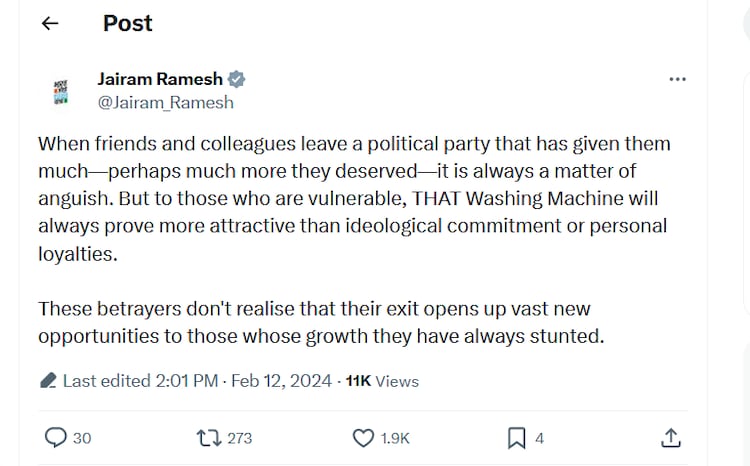Viewport: 750px width, 466px height.
Task: Click the 11K Views label
Action: coord(382,381)
